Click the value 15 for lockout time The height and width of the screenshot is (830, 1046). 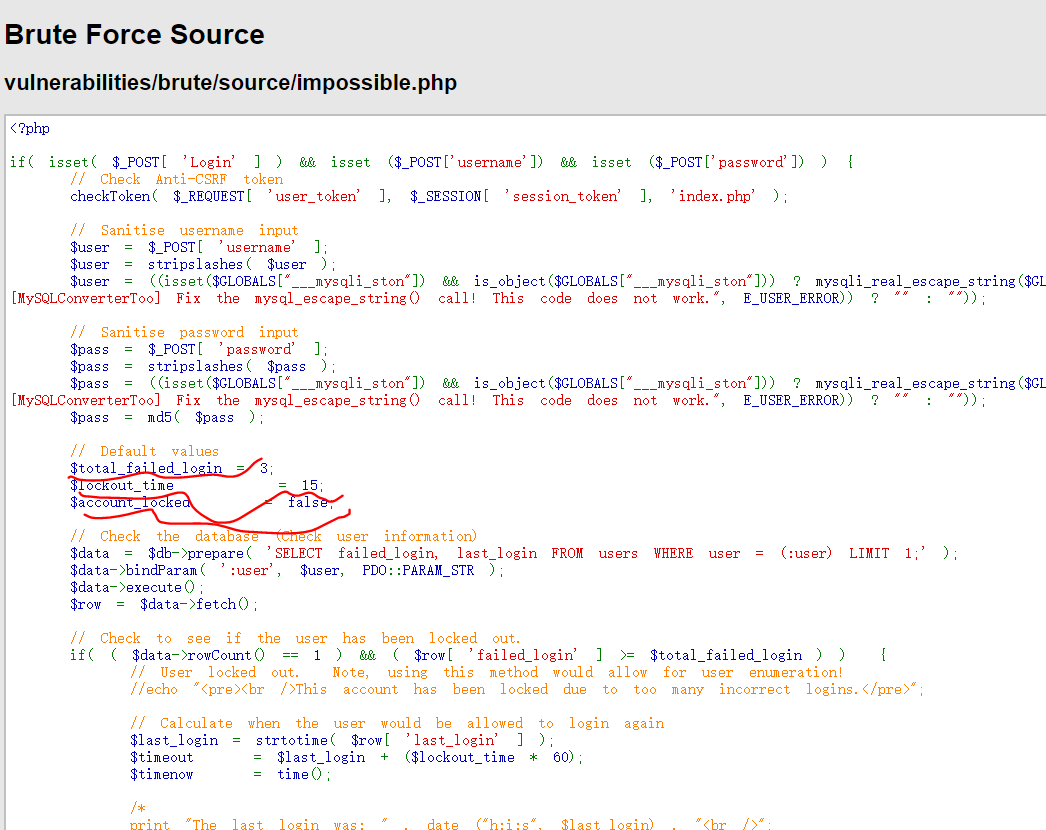(x=310, y=486)
